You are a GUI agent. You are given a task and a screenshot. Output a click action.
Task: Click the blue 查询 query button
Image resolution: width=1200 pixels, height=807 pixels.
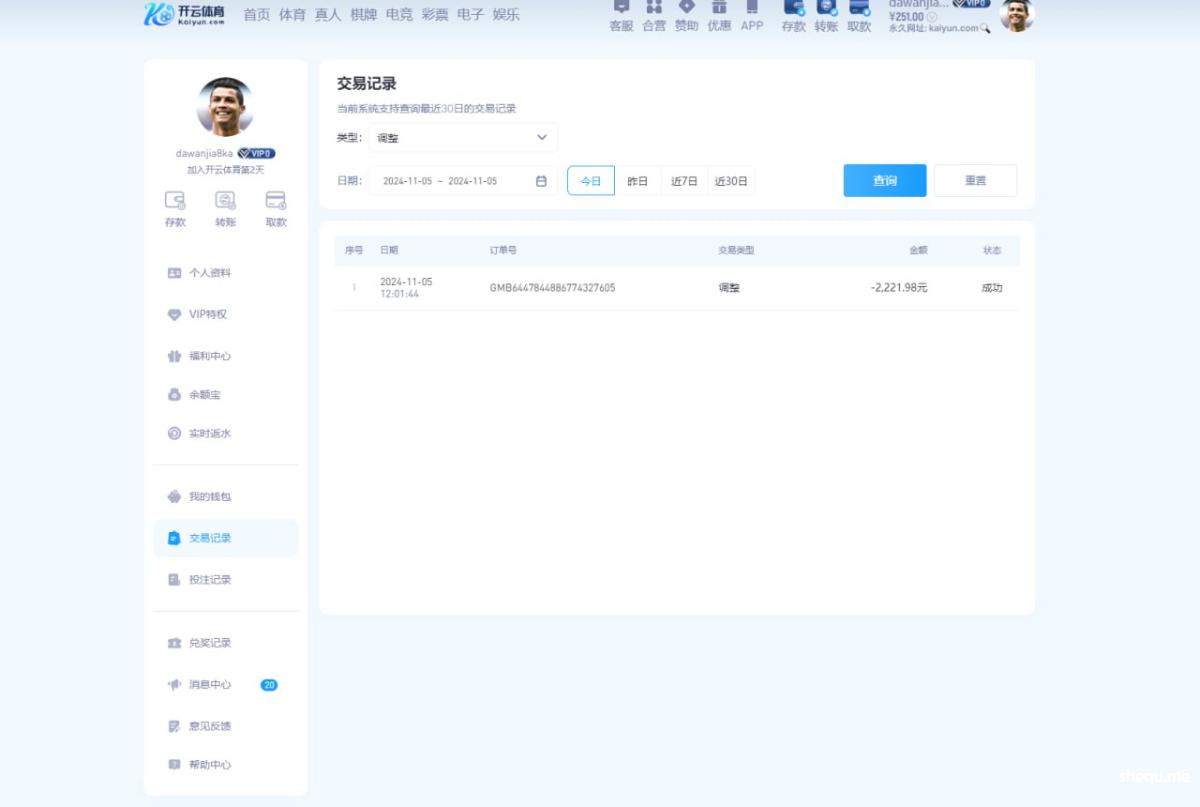[x=884, y=180]
